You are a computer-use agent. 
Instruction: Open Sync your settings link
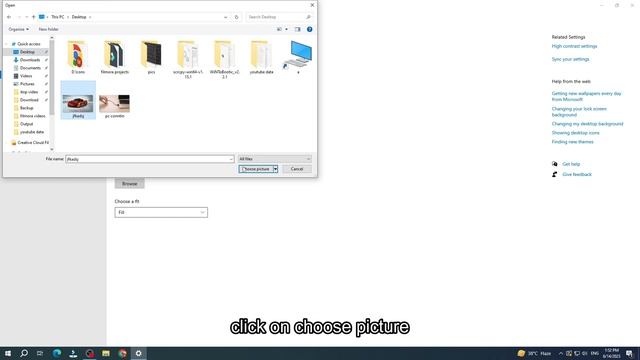point(570,59)
